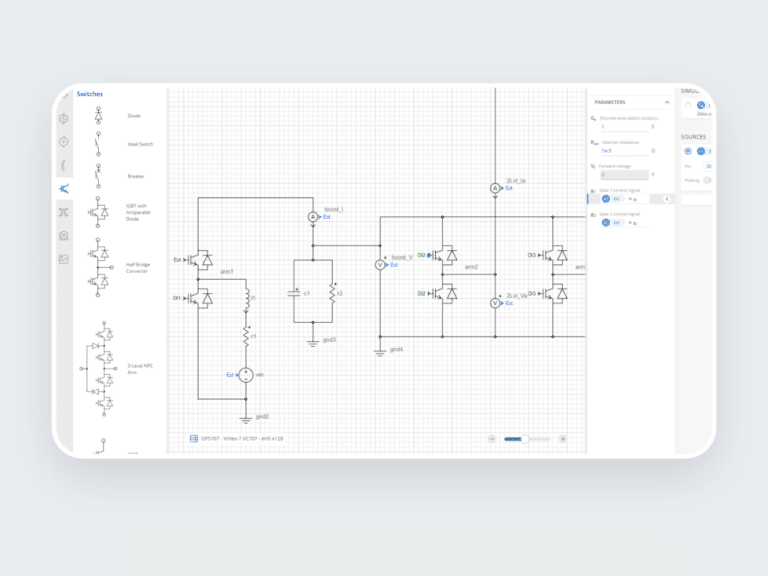
Task: Select capacitor c1 in the schematic
Action: tap(294, 293)
